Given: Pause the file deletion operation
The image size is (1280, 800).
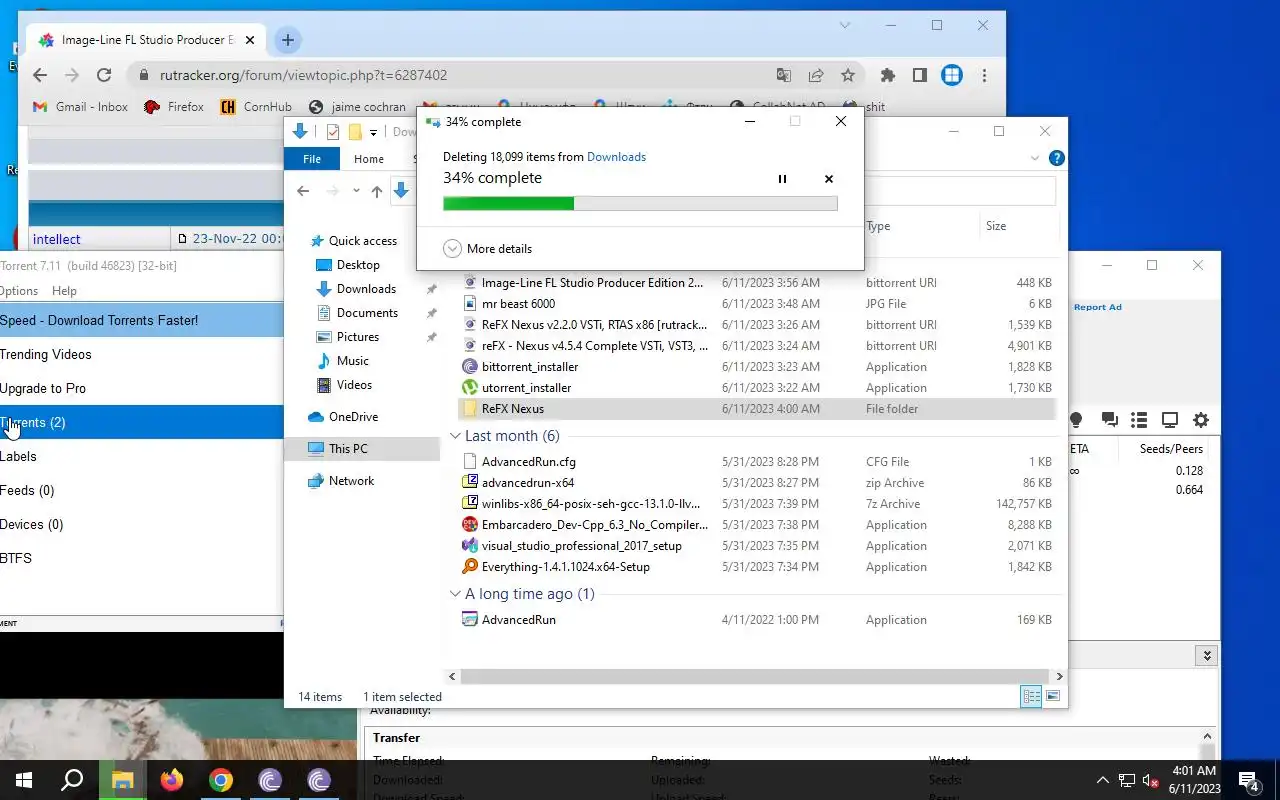Looking at the screenshot, I should coord(782,179).
